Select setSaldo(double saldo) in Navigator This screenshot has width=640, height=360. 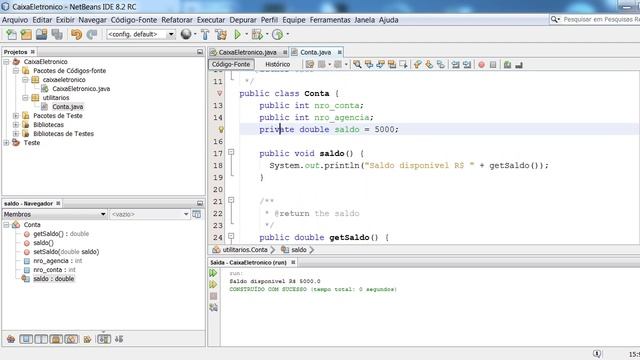click(66, 252)
